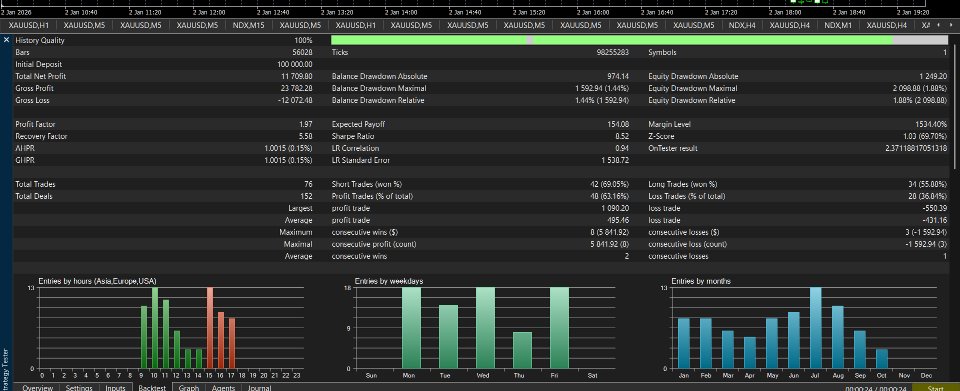Select the AHPR row value
Viewport: 960px width, 391px height.
[288, 148]
